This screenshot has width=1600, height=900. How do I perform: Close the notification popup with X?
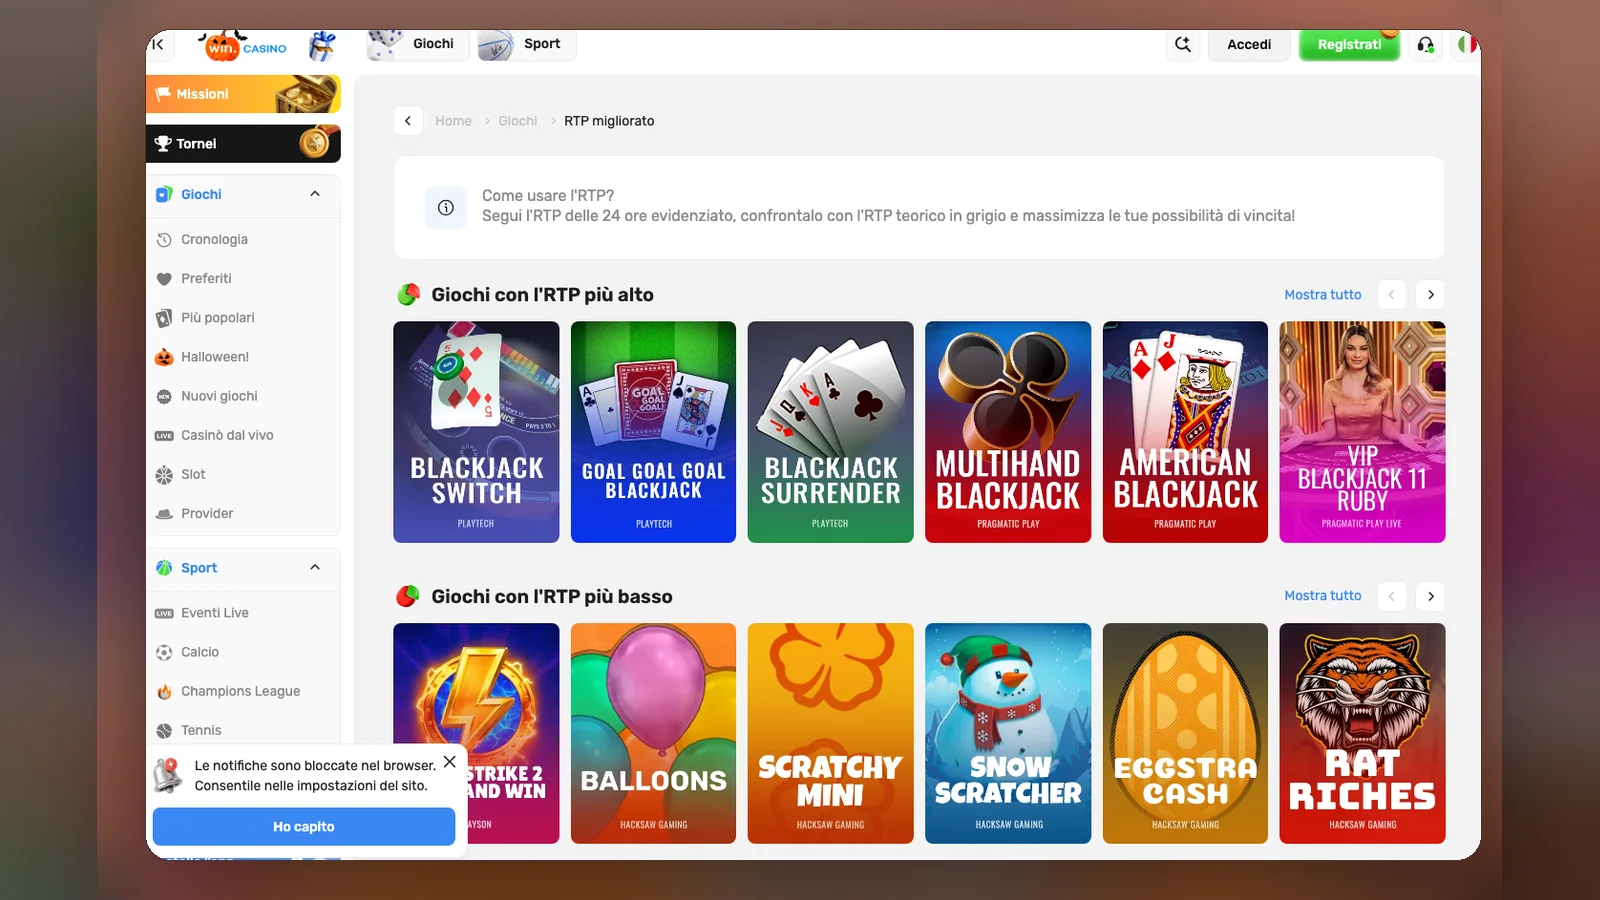click(450, 762)
